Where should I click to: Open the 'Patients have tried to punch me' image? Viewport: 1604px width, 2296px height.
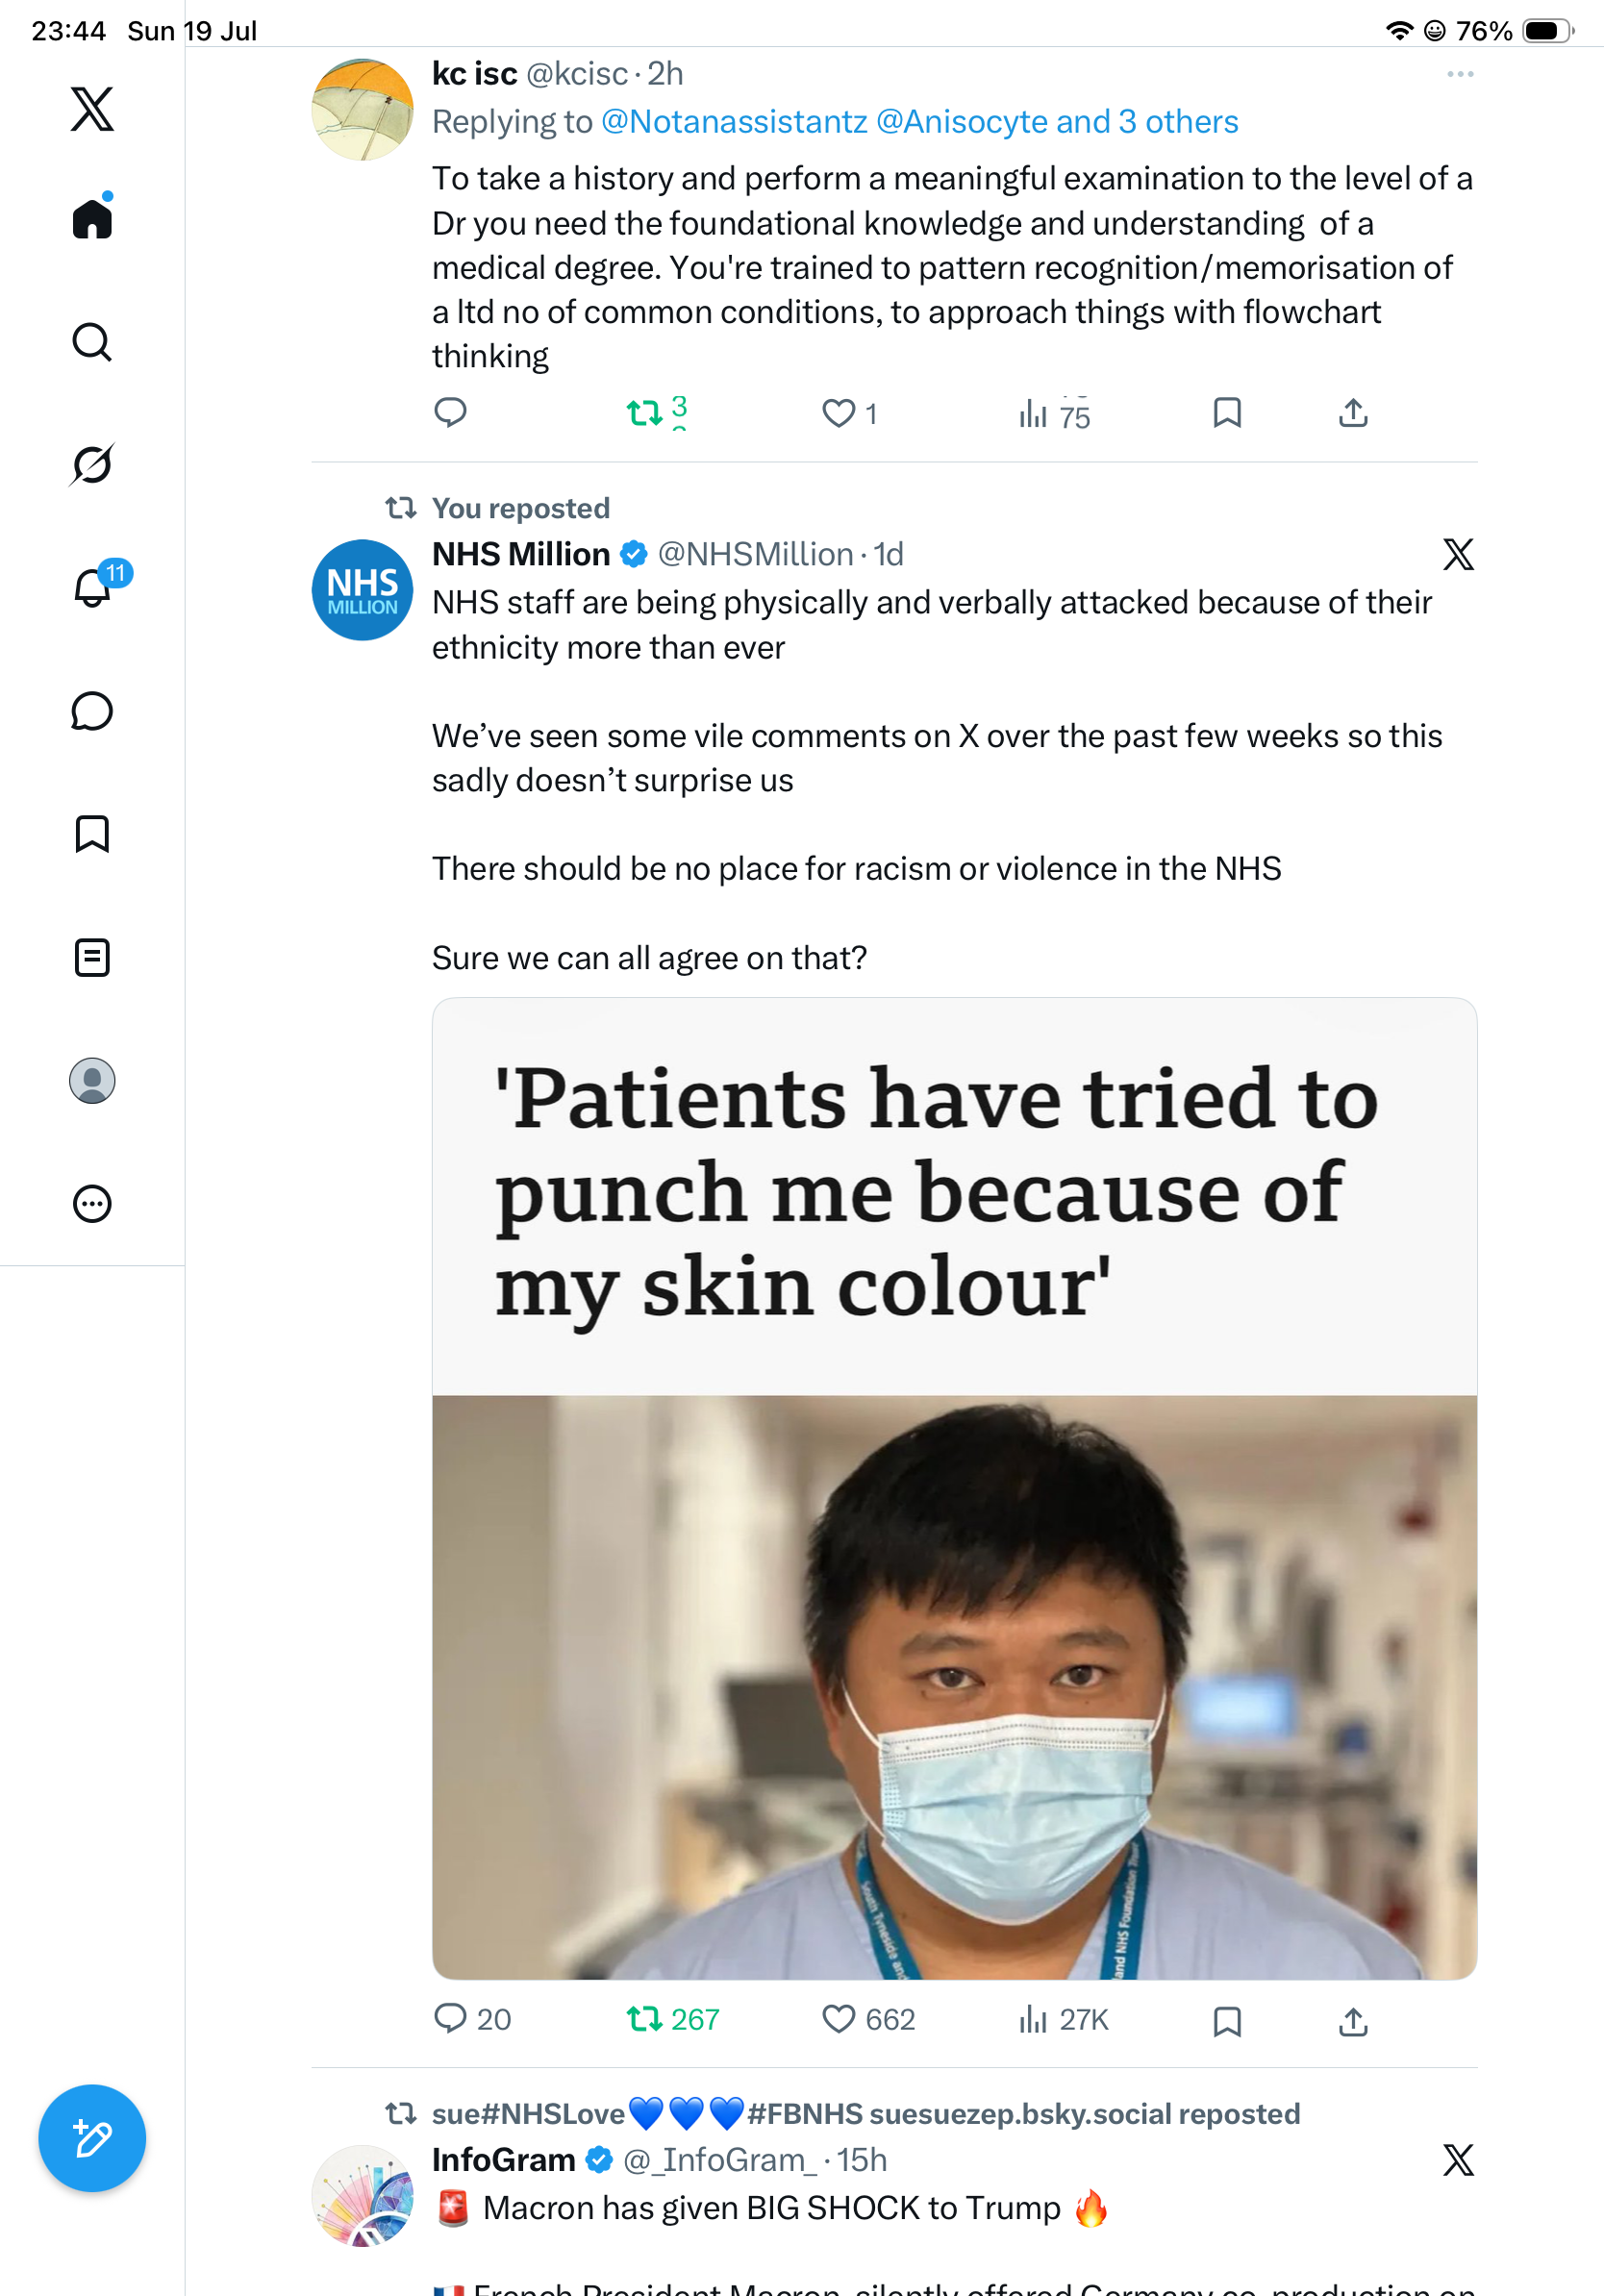pos(954,1488)
